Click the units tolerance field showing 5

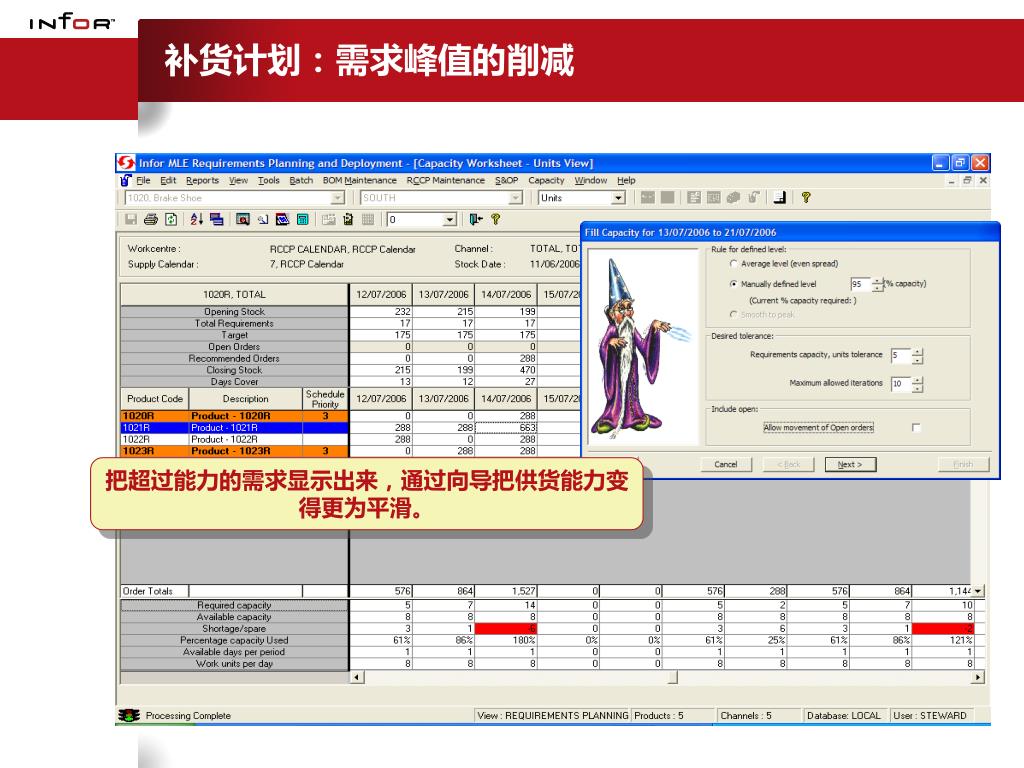click(x=901, y=355)
